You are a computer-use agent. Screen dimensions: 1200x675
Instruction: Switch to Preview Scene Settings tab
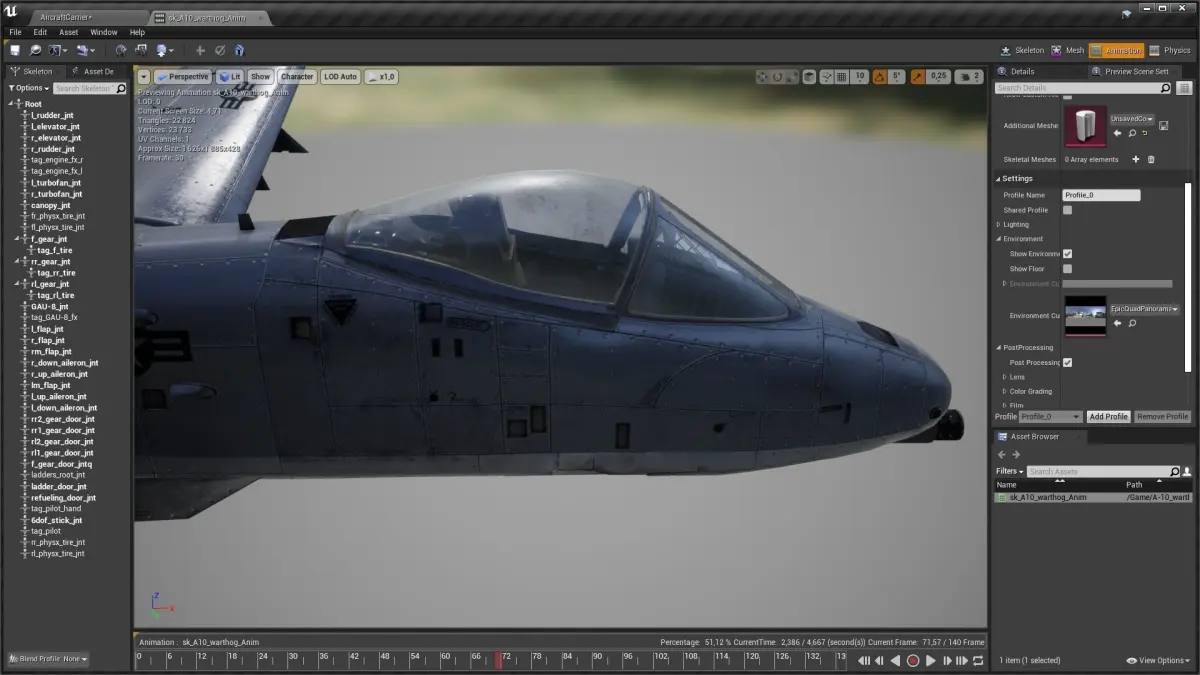(x=1136, y=71)
